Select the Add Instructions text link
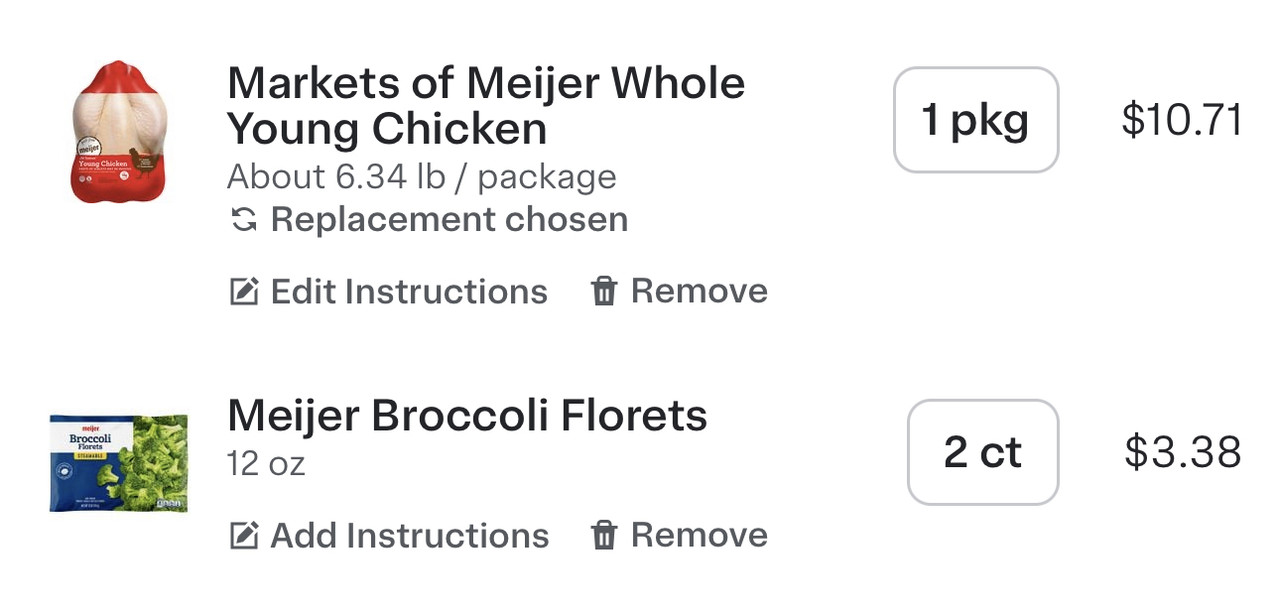Screen dimensions: 1280x594 (409, 536)
